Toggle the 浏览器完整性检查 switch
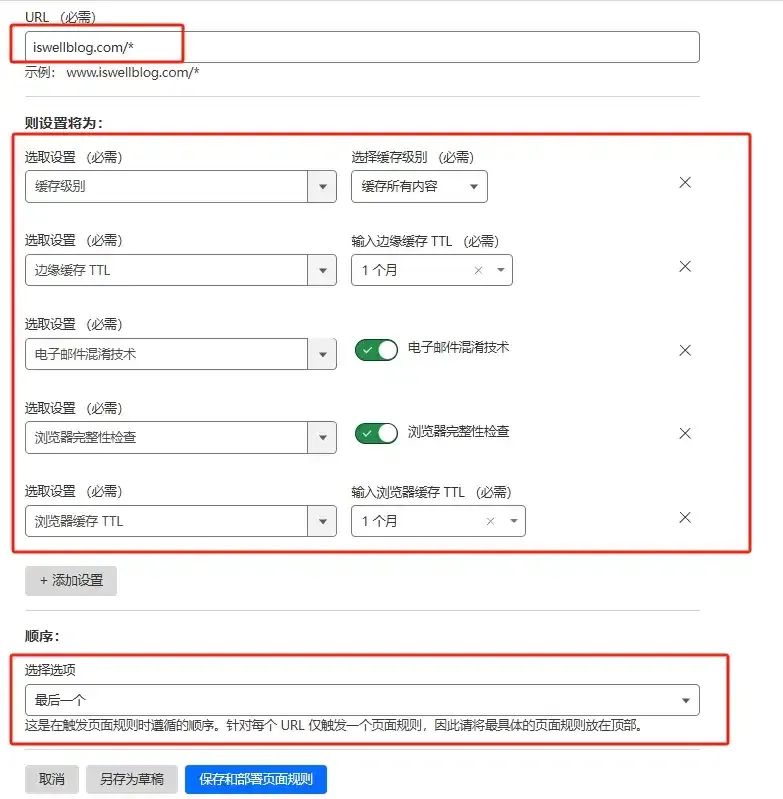Screen dimensions: 783x799 click(x=376, y=434)
